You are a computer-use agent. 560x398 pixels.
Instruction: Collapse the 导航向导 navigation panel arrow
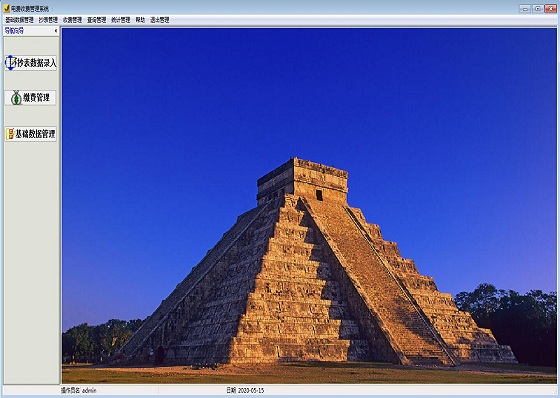point(56,31)
